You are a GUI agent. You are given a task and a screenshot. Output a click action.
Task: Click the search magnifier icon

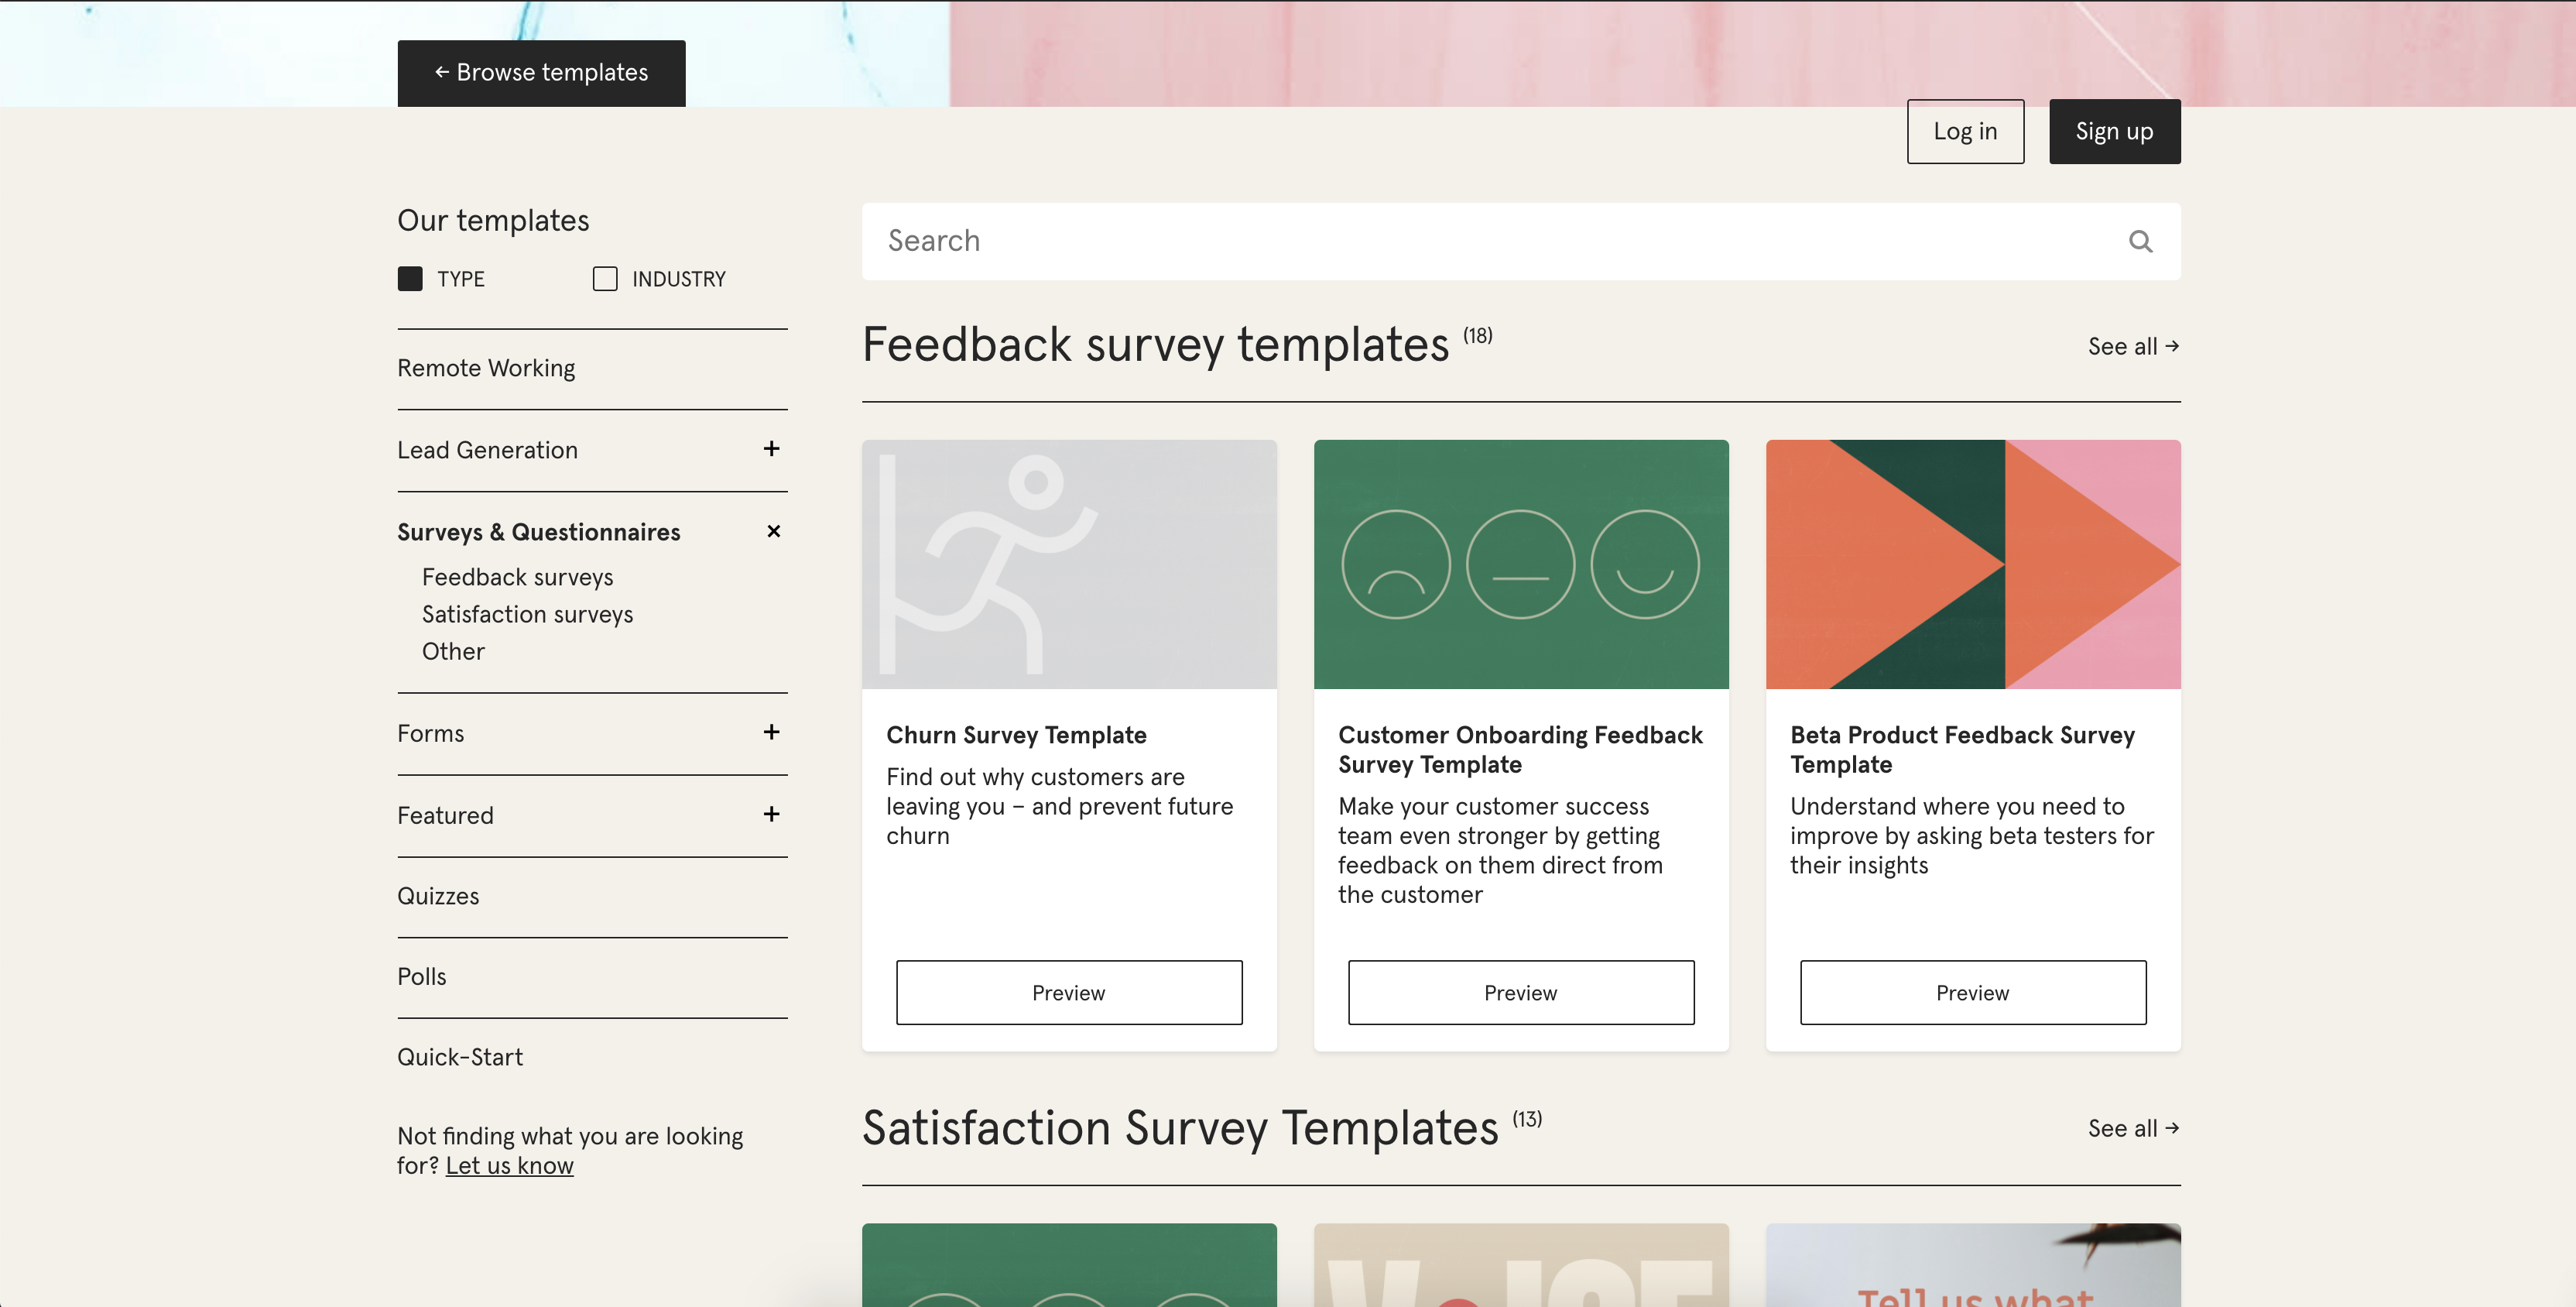(2139, 241)
